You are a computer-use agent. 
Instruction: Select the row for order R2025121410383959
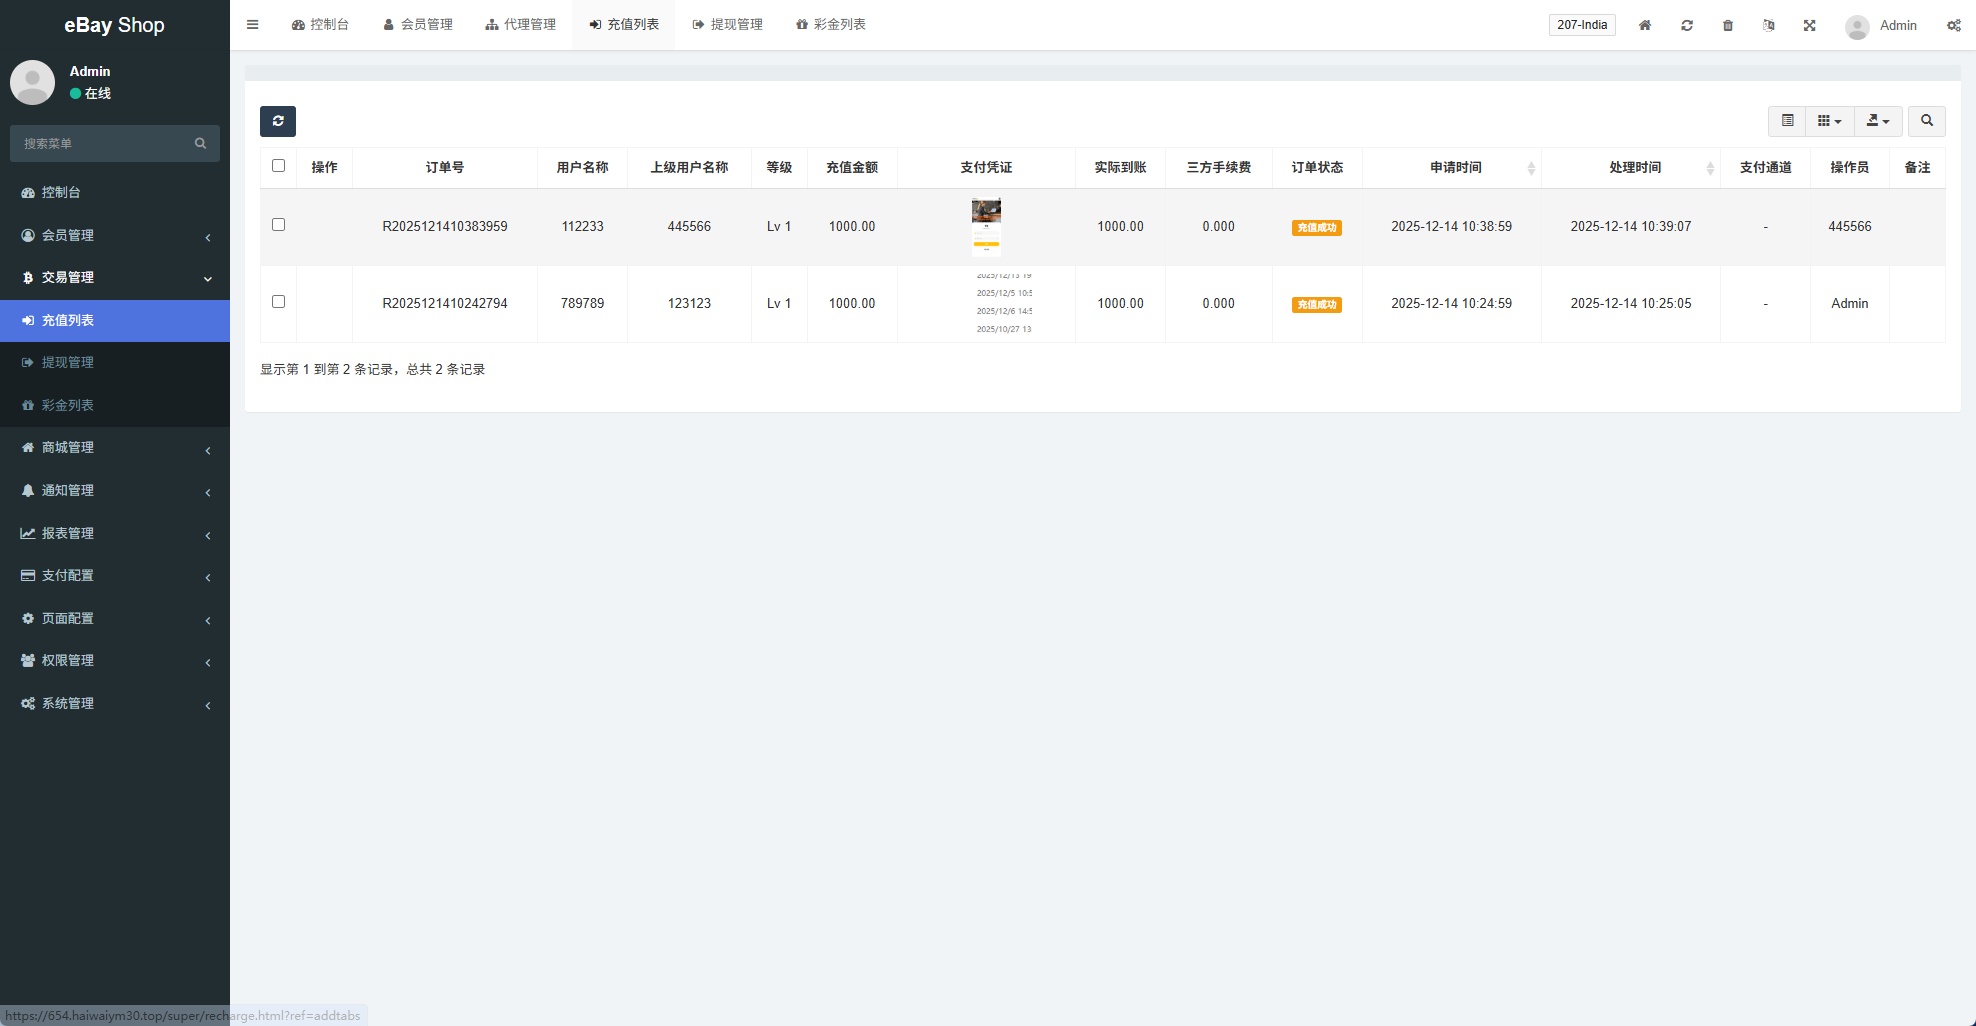[x=279, y=225]
